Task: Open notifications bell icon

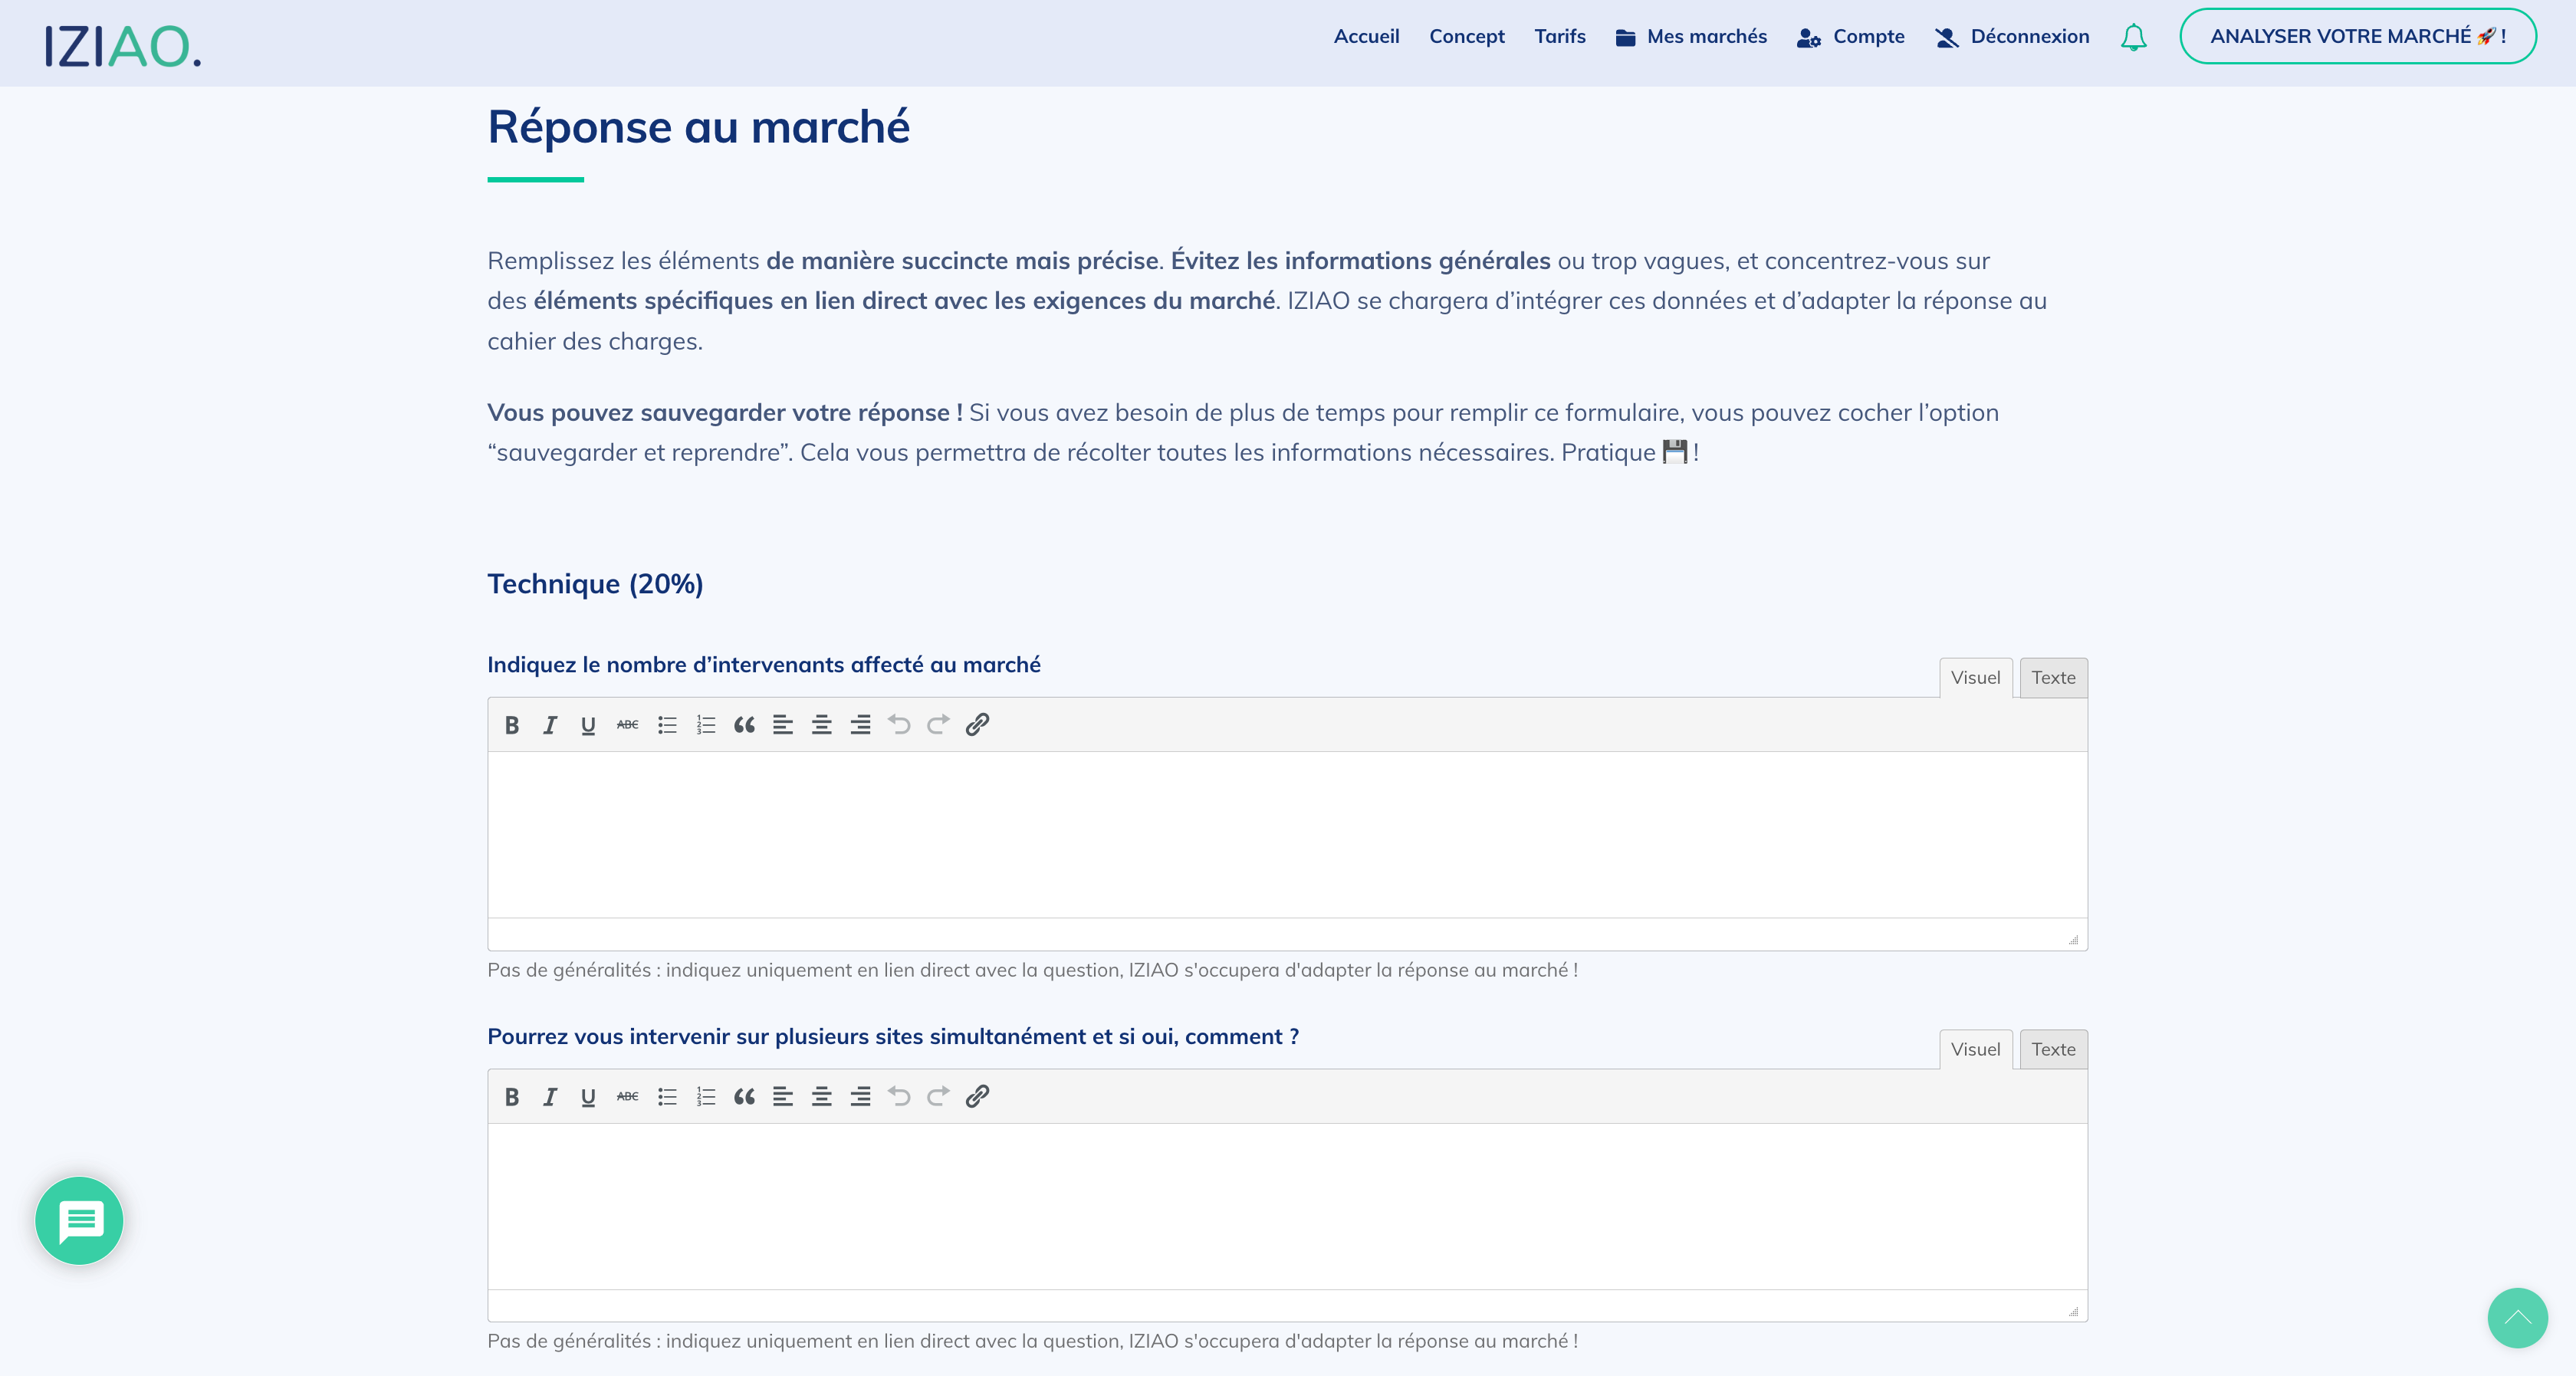Action: [2133, 37]
